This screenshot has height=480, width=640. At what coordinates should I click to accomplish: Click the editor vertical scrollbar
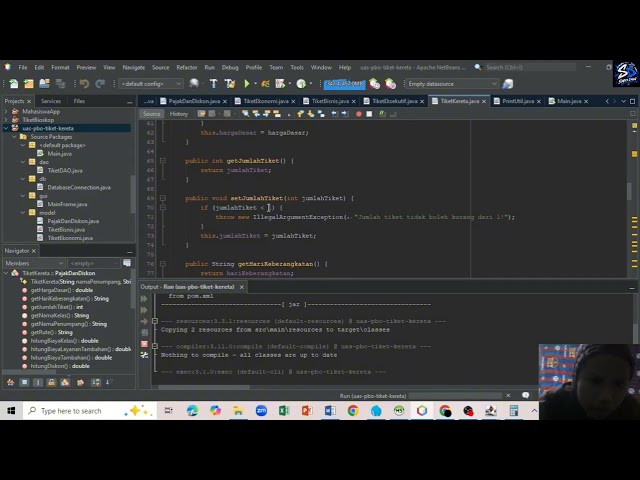coord(629,192)
